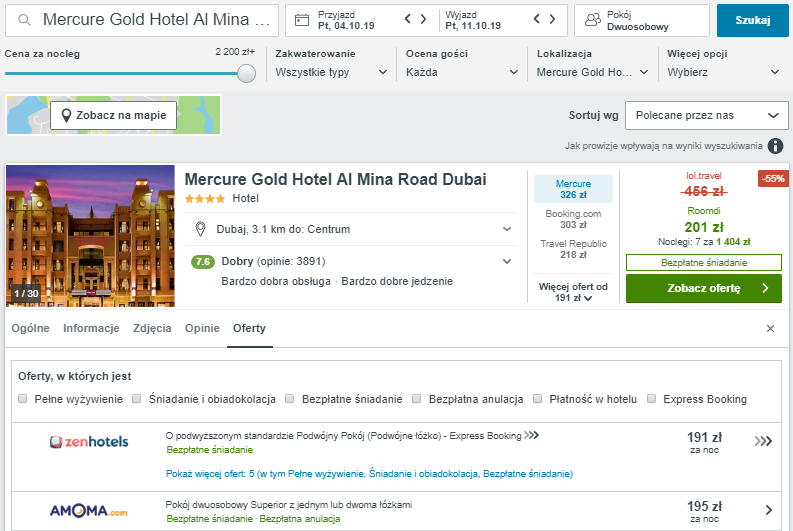Open Ocena gości dropdown
793x531 pixels.
coord(462,72)
